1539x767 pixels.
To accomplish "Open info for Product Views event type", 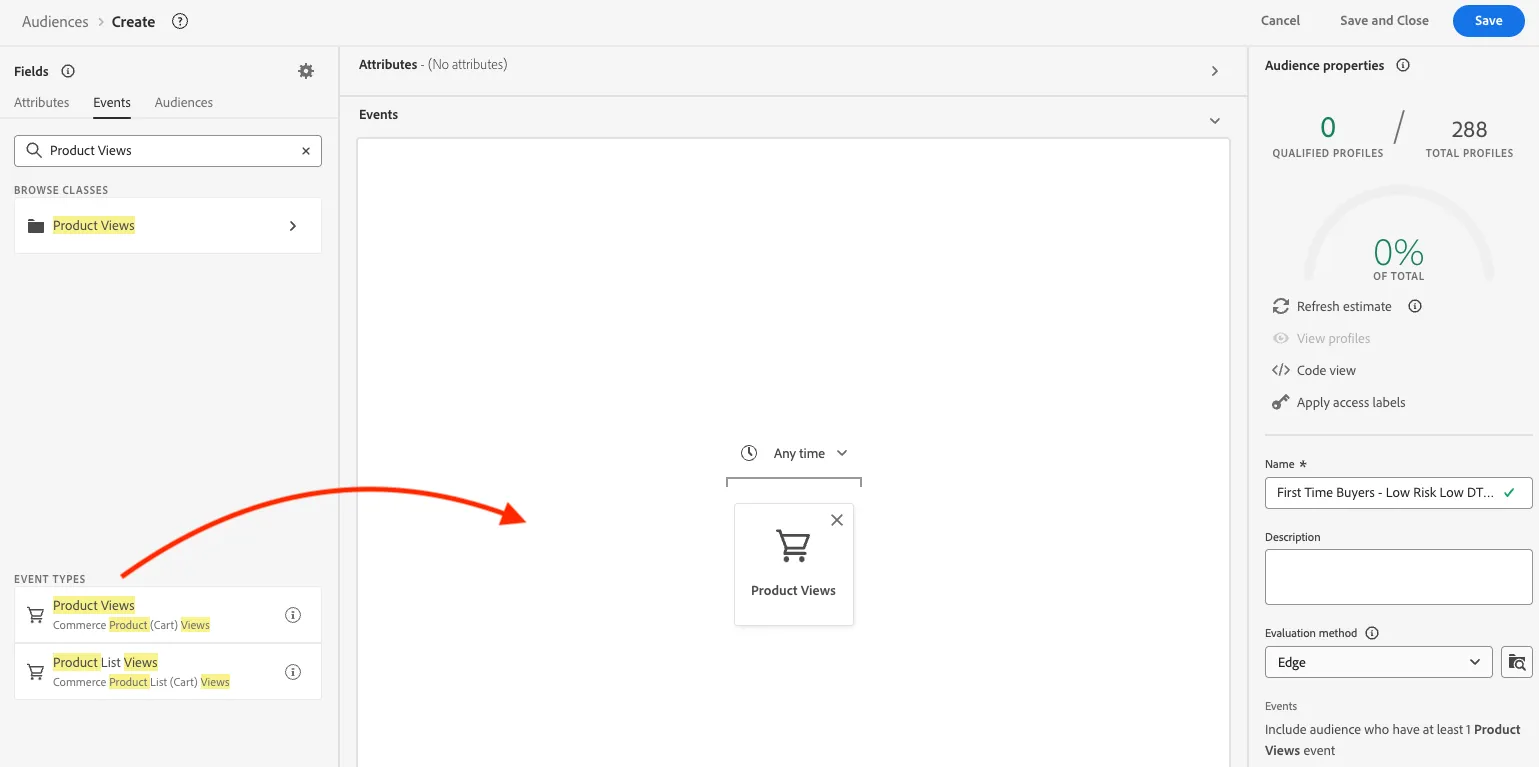I will [293, 615].
